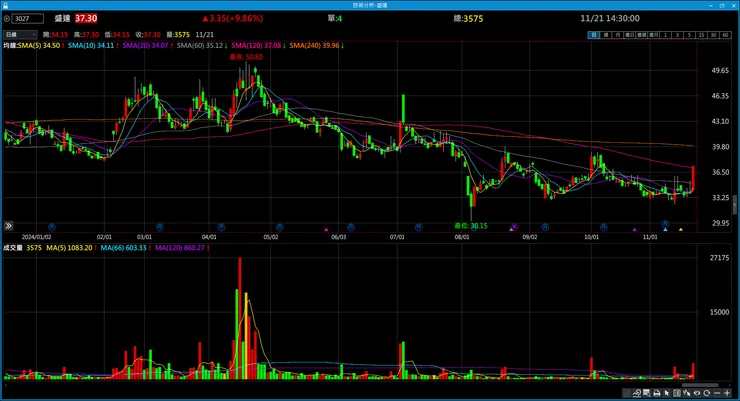Viewport: 740px width, 401px height.
Task: Zoom in chart with the plus icon
Action: 727,393
